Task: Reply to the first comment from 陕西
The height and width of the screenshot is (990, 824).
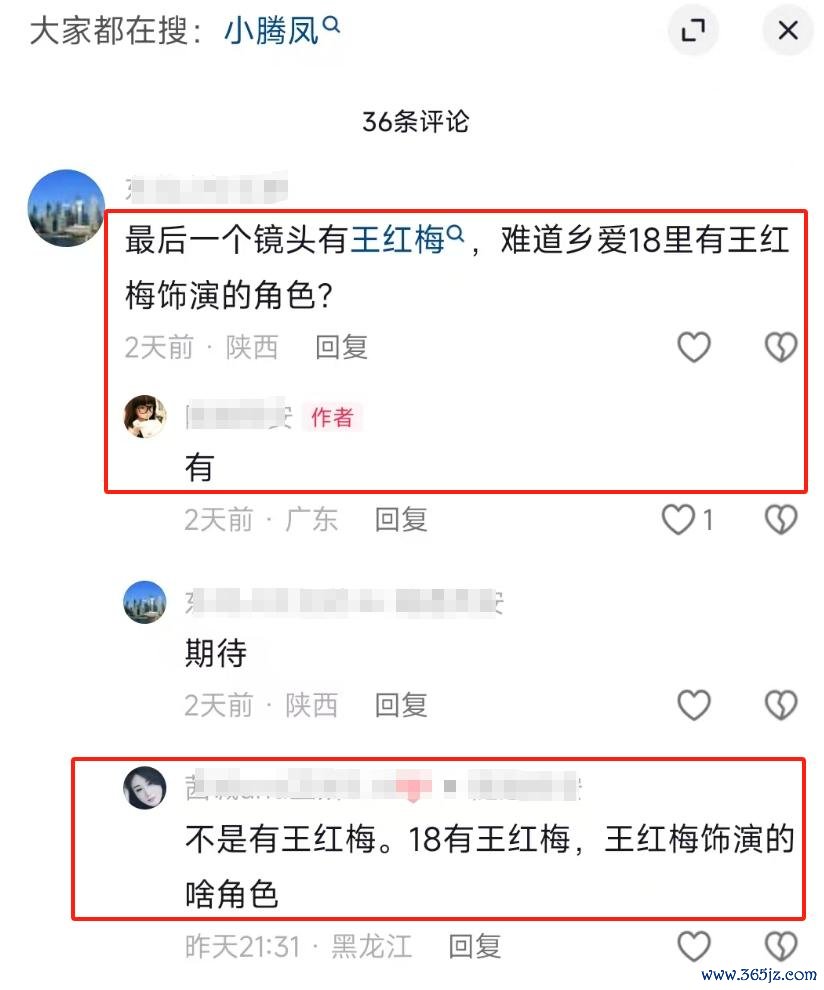Action: tap(342, 347)
